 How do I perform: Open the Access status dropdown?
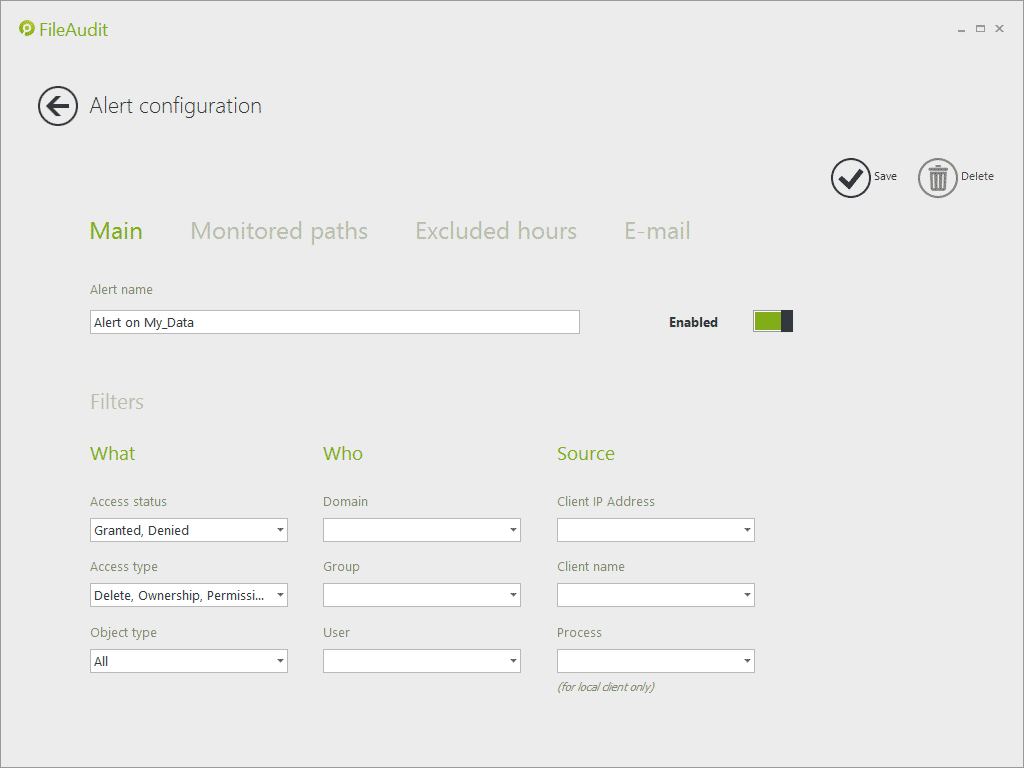[x=280, y=530]
